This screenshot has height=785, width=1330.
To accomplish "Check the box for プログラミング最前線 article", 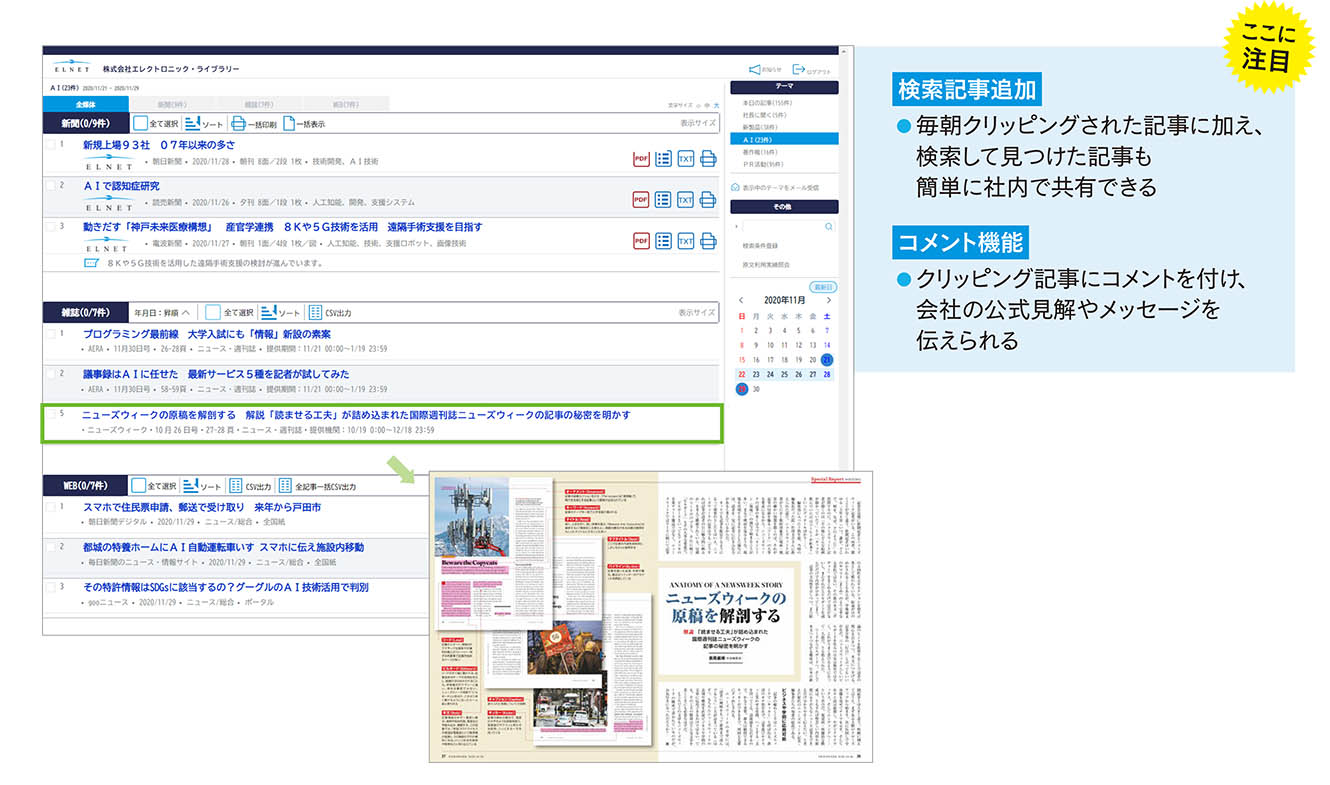I will tap(50, 334).
